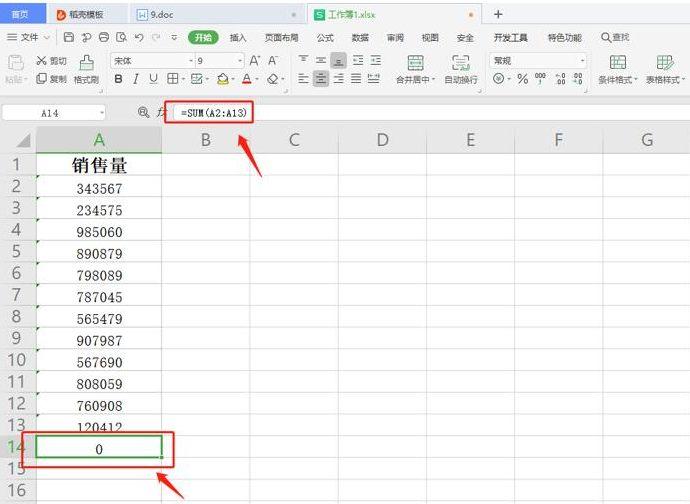Open the File (文件) menu
This screenshot has width=690, height=504.
tap(29, 37)
